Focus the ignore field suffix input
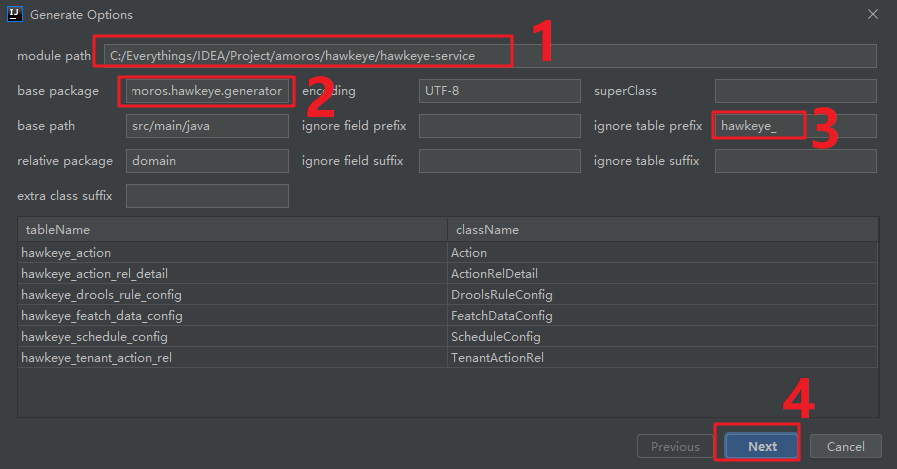The height and width of the screenshot is (469, 897). [x=499, y=161]
